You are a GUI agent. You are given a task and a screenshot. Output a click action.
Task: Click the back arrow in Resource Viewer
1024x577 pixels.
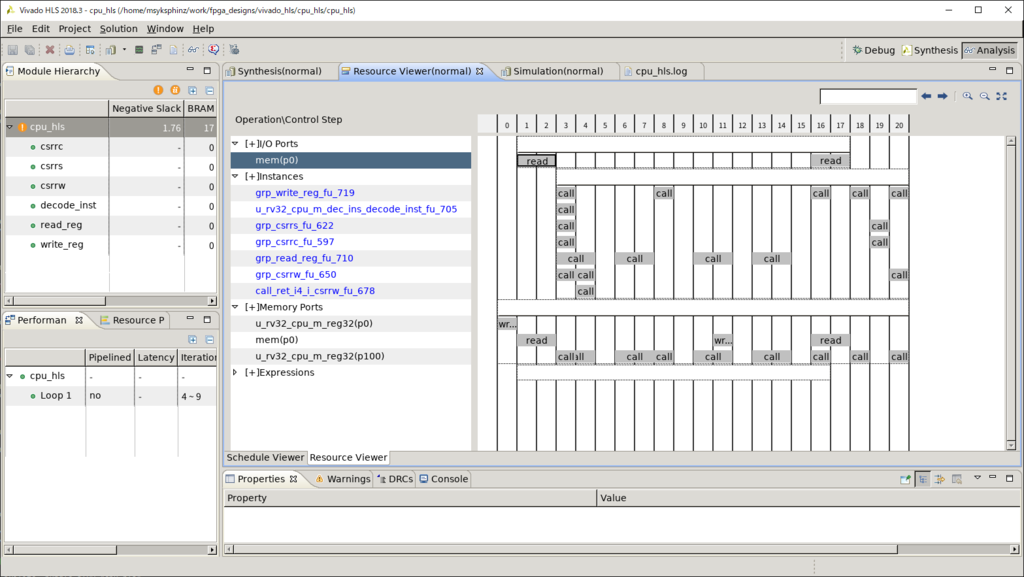(926, 96)
